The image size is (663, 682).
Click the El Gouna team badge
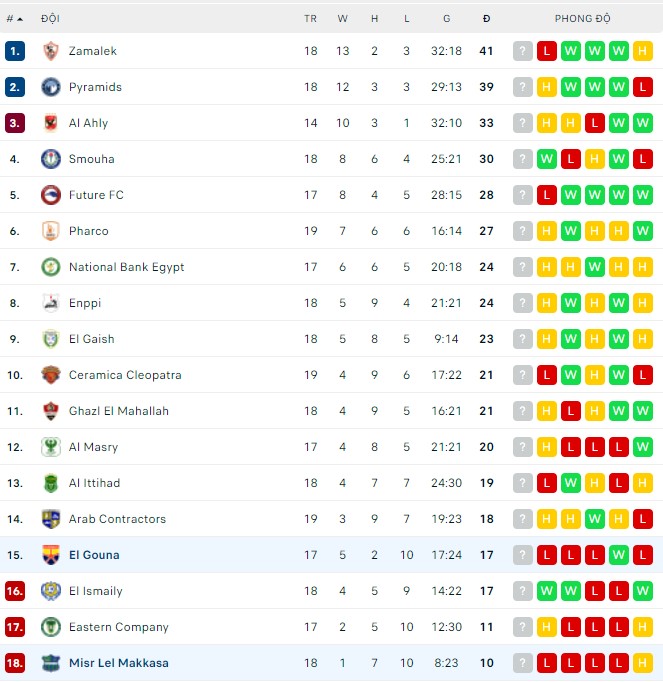pyautogui.click(x=51, y=555)
